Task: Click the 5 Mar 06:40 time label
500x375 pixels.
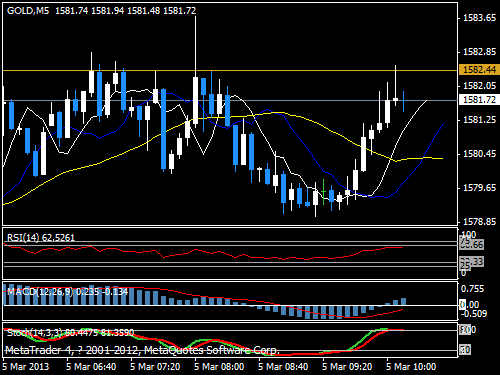Action: 91,367
